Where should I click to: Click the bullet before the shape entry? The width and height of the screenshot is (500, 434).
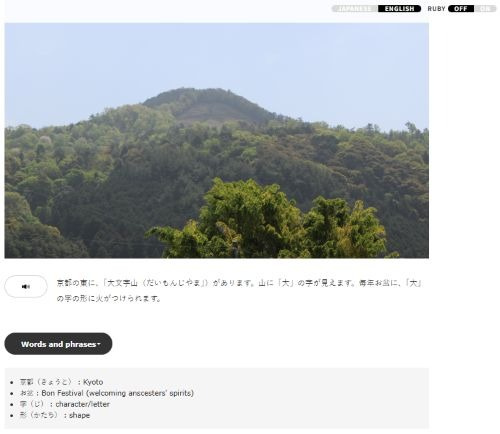coord(12,415)
